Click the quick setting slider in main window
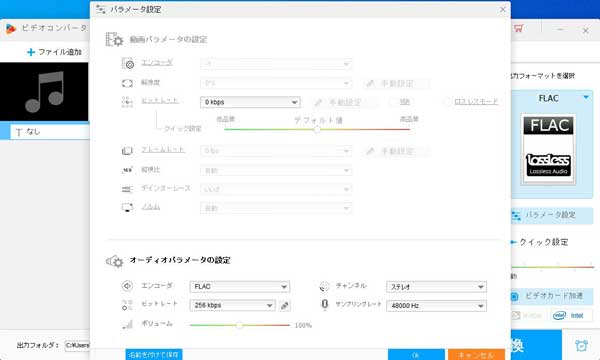The image size is (600, 360). [552, 267]
